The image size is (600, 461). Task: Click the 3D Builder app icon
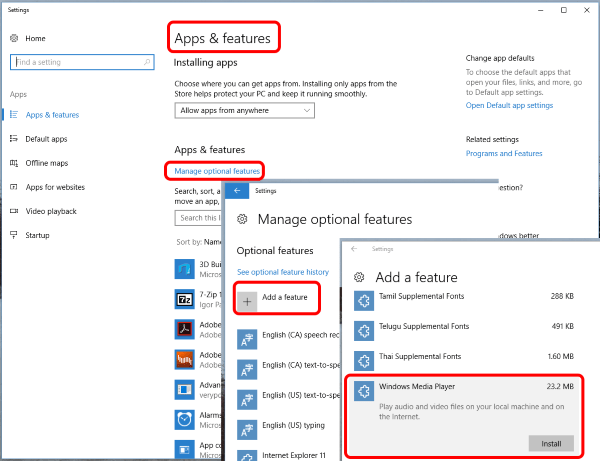184,269
